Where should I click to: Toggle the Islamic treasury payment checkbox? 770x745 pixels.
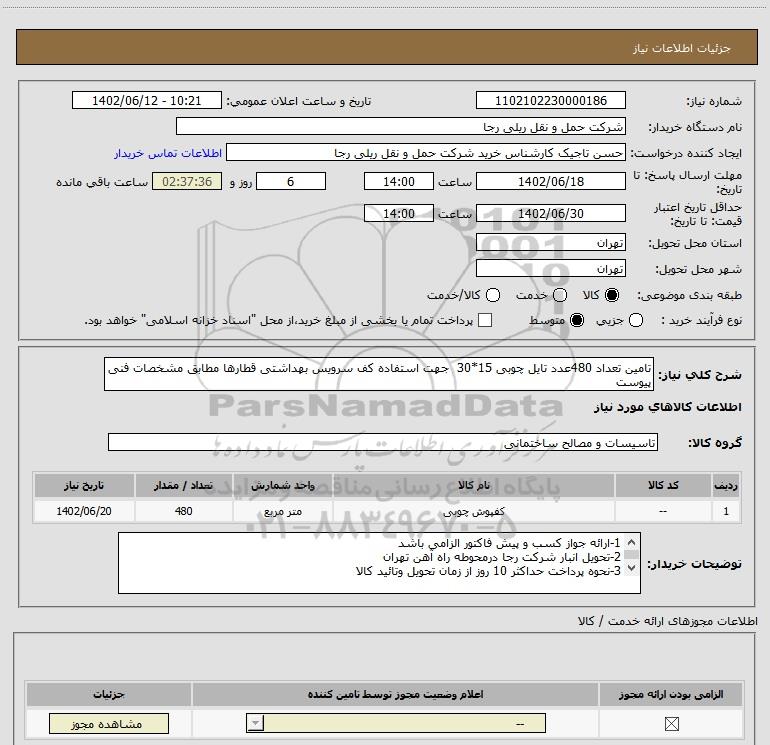click(485, 320)
